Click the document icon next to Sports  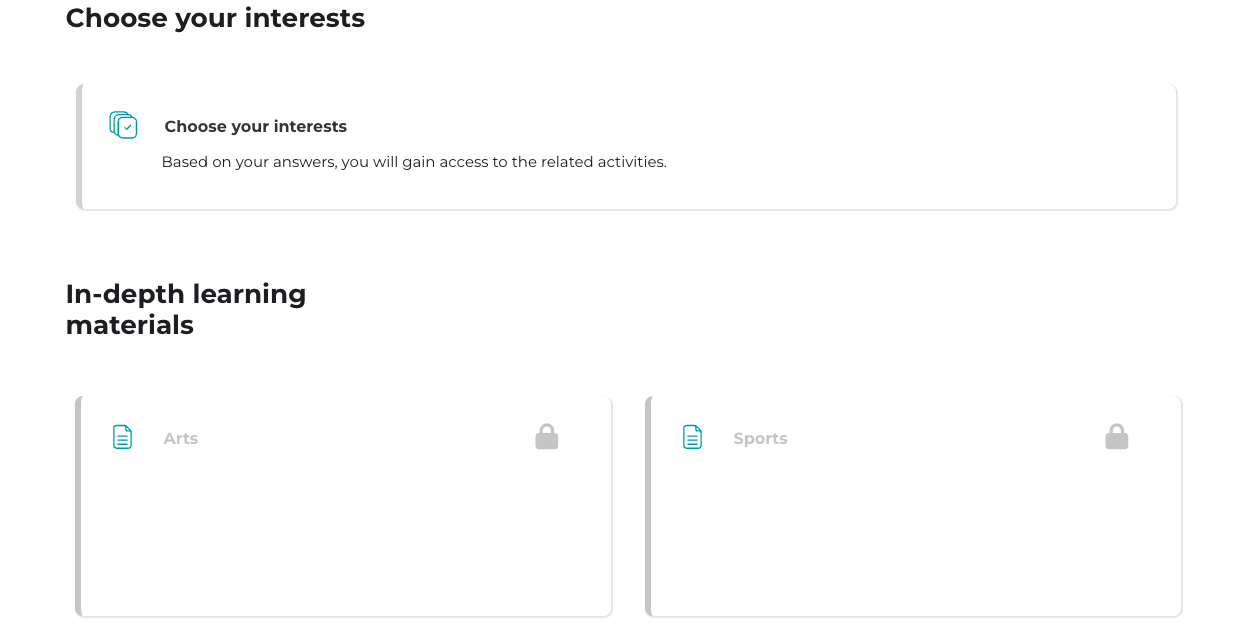click(692, 437)
